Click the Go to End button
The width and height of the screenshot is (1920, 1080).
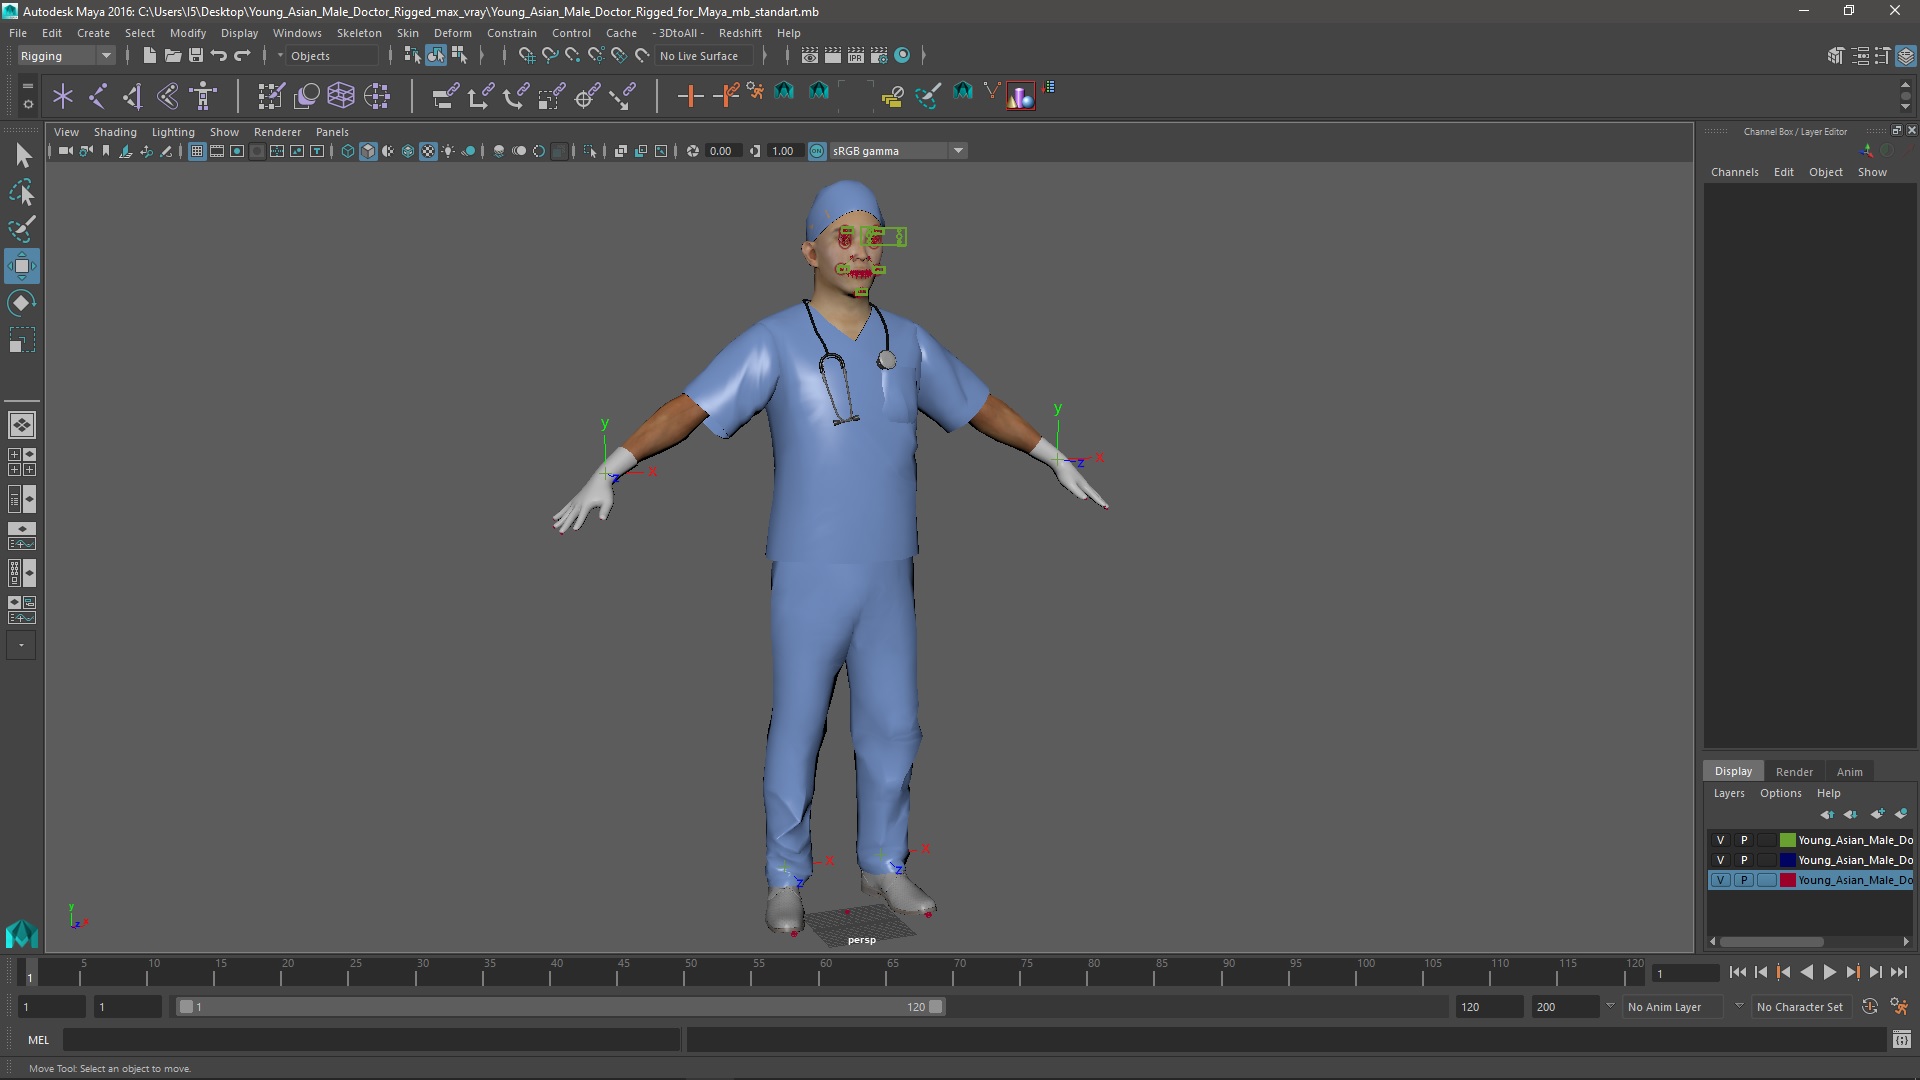tap(1898, 972)
